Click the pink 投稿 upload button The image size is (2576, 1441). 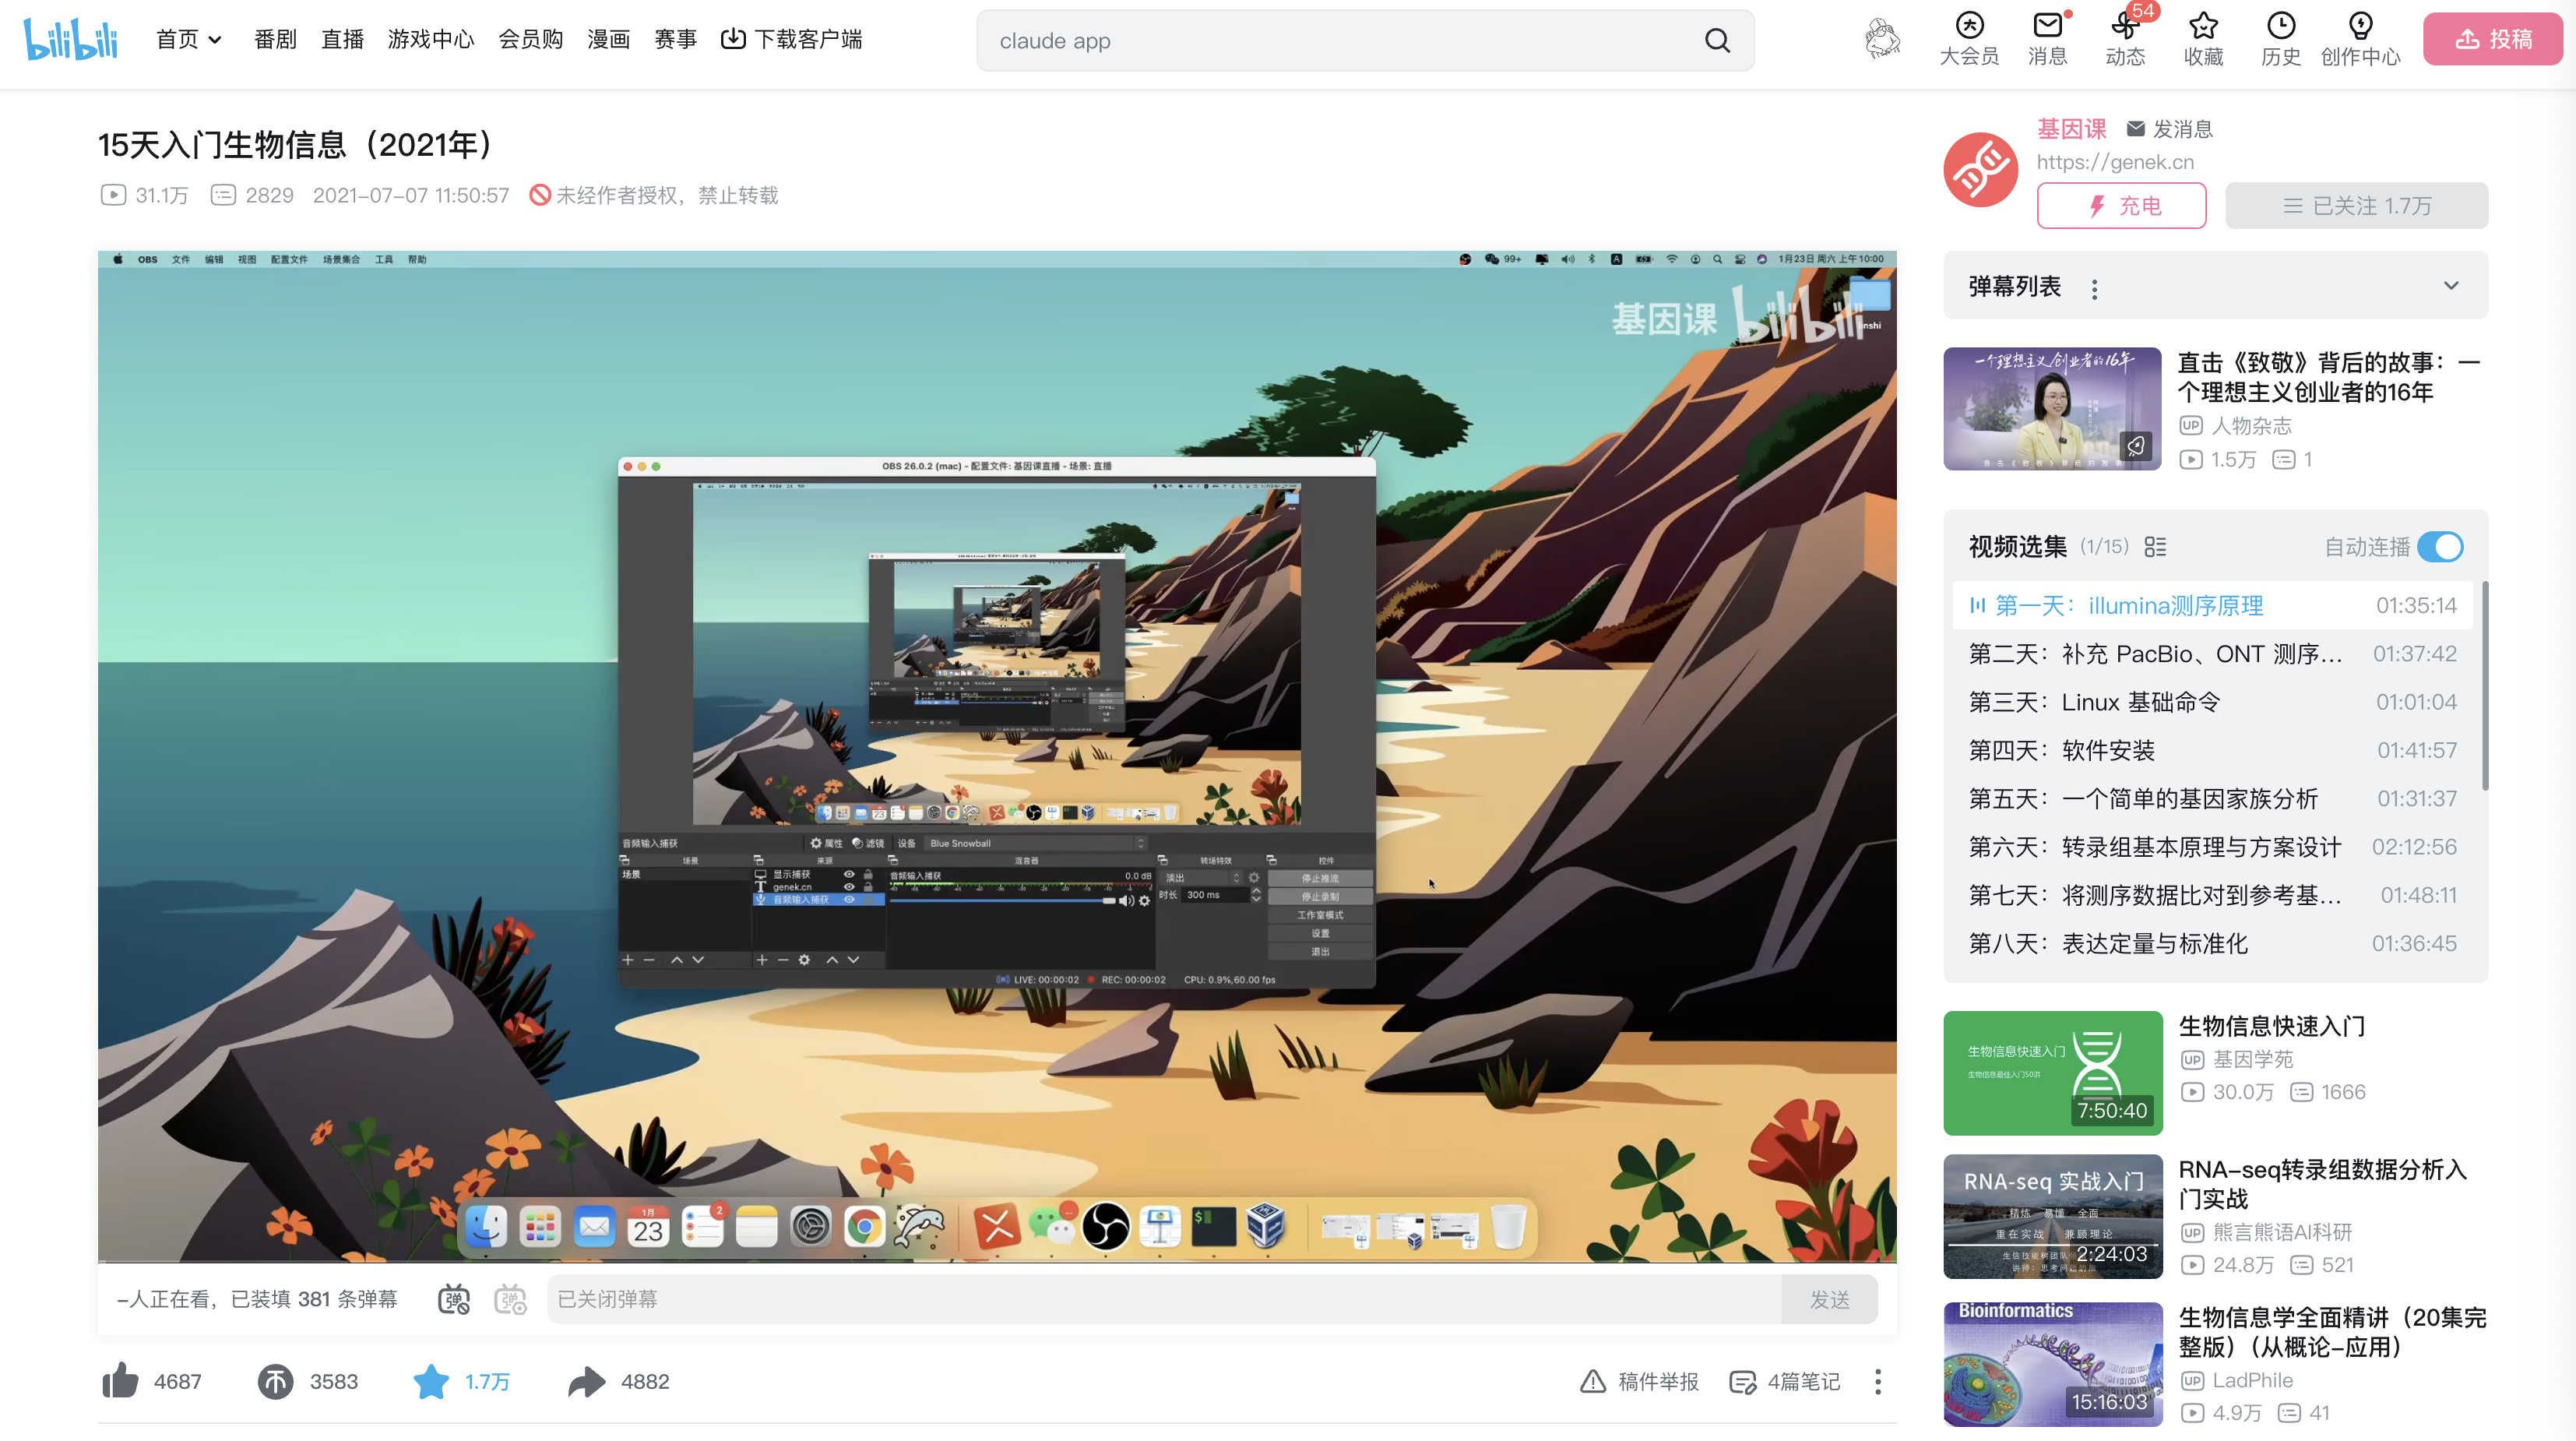click(x=2492, y=39)
